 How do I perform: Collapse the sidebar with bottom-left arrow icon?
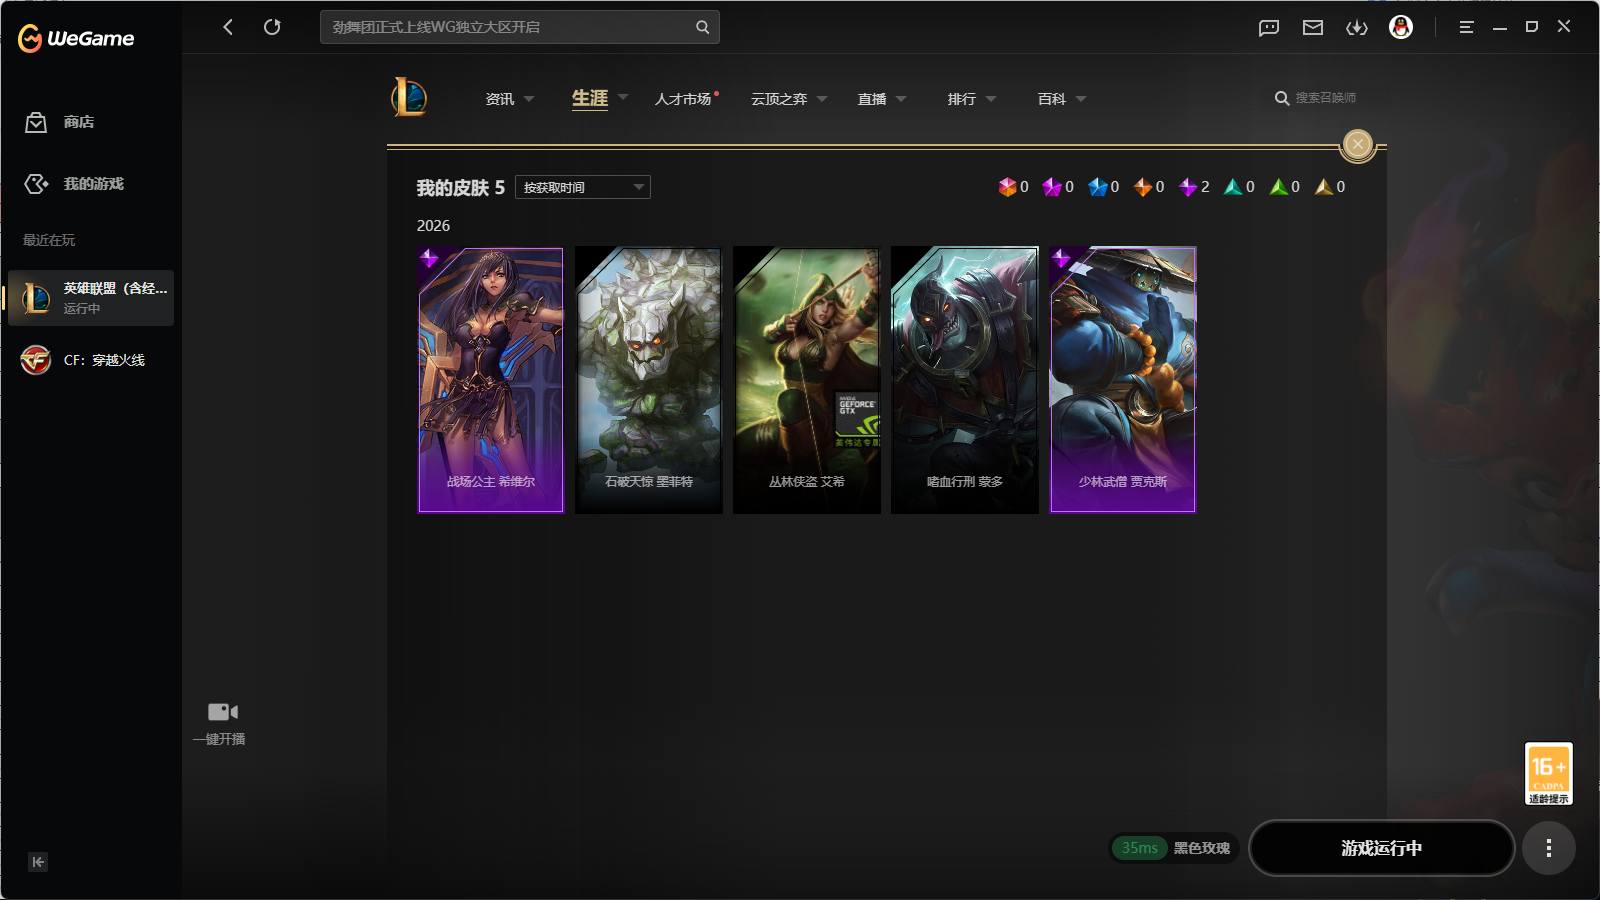38,862
